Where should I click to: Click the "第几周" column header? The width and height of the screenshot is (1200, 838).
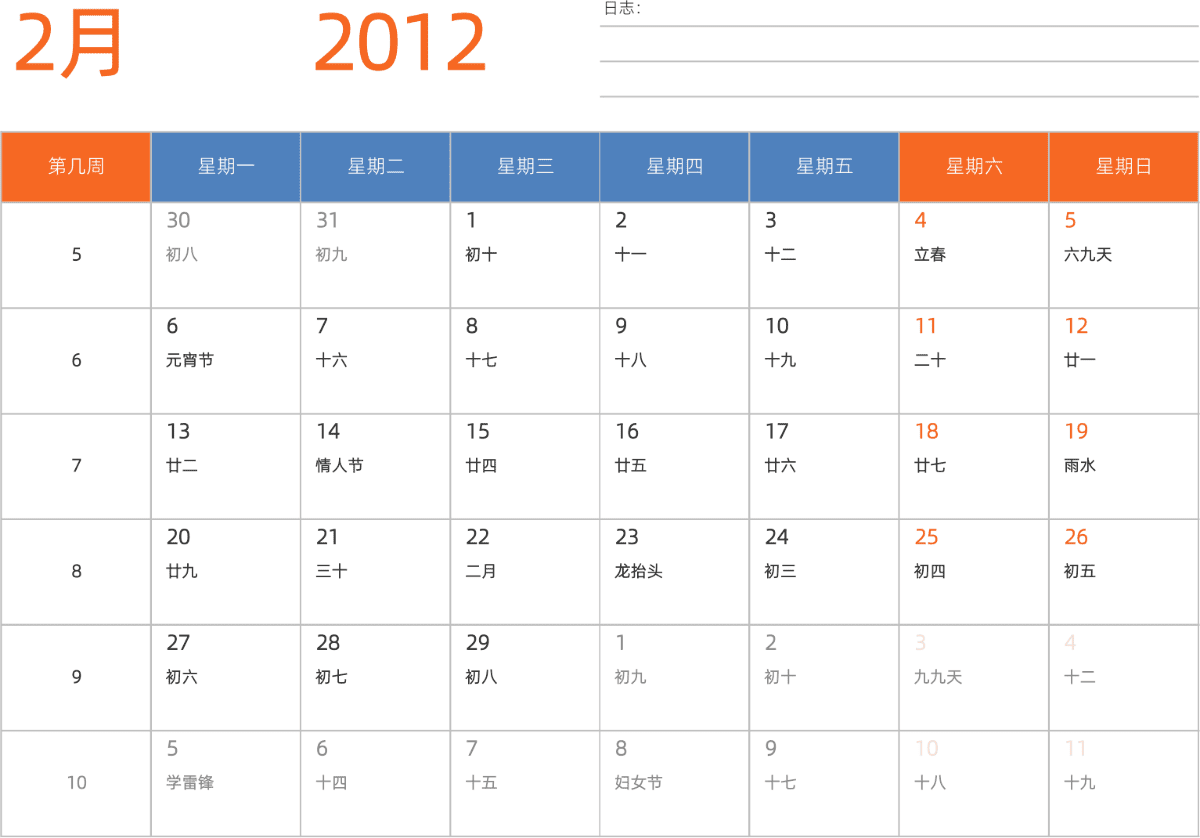click(76, 167)
